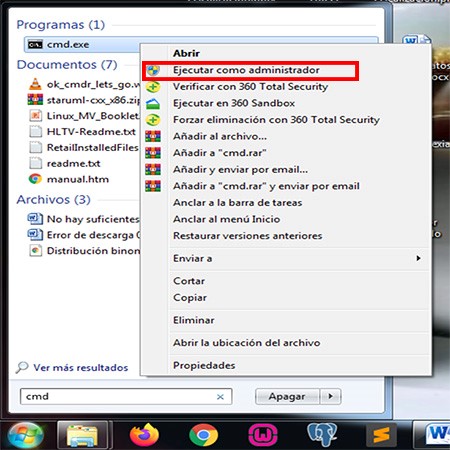The height and width of the screenshot is (450, 450).
Task: Click icon beside Distribución binon file
Action: (x=36, y=250)
